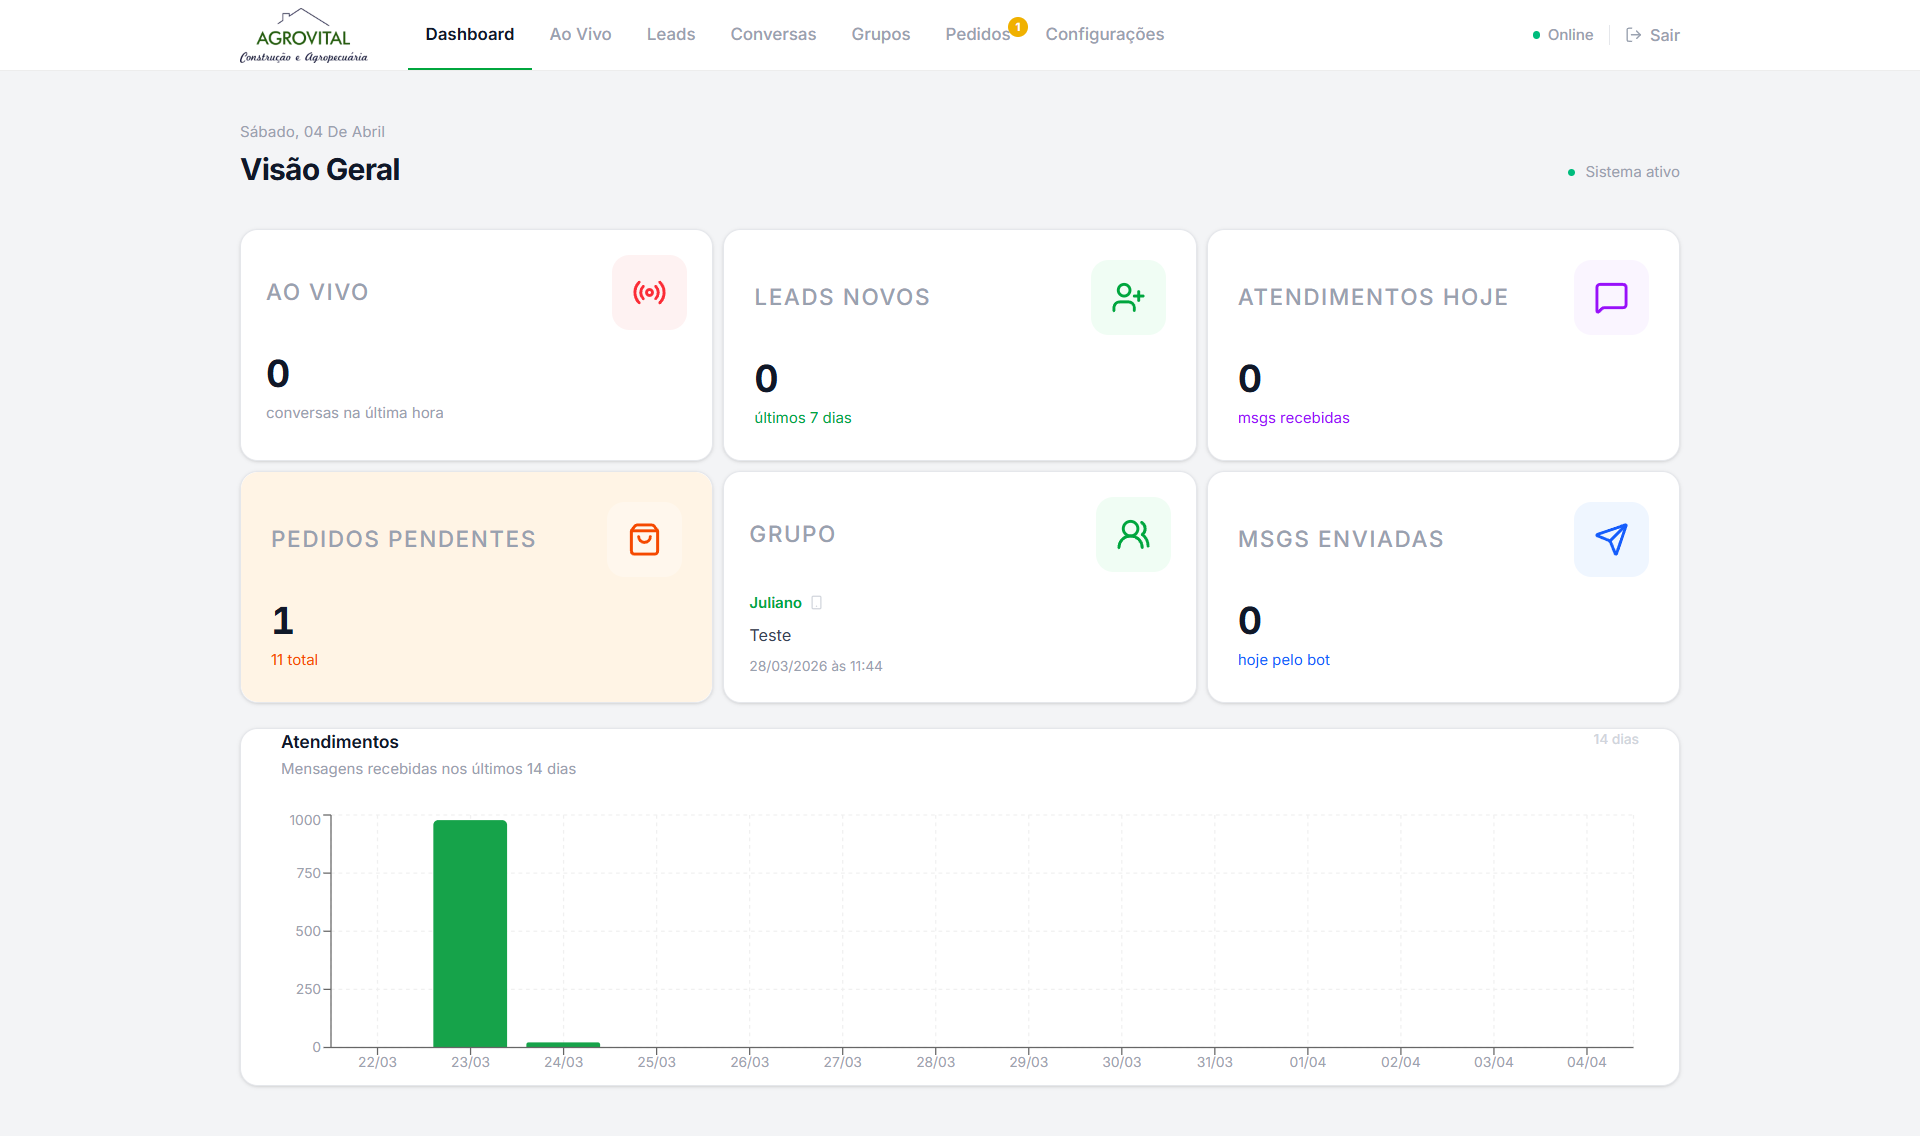Click the green group users icon

point(1133,534)
